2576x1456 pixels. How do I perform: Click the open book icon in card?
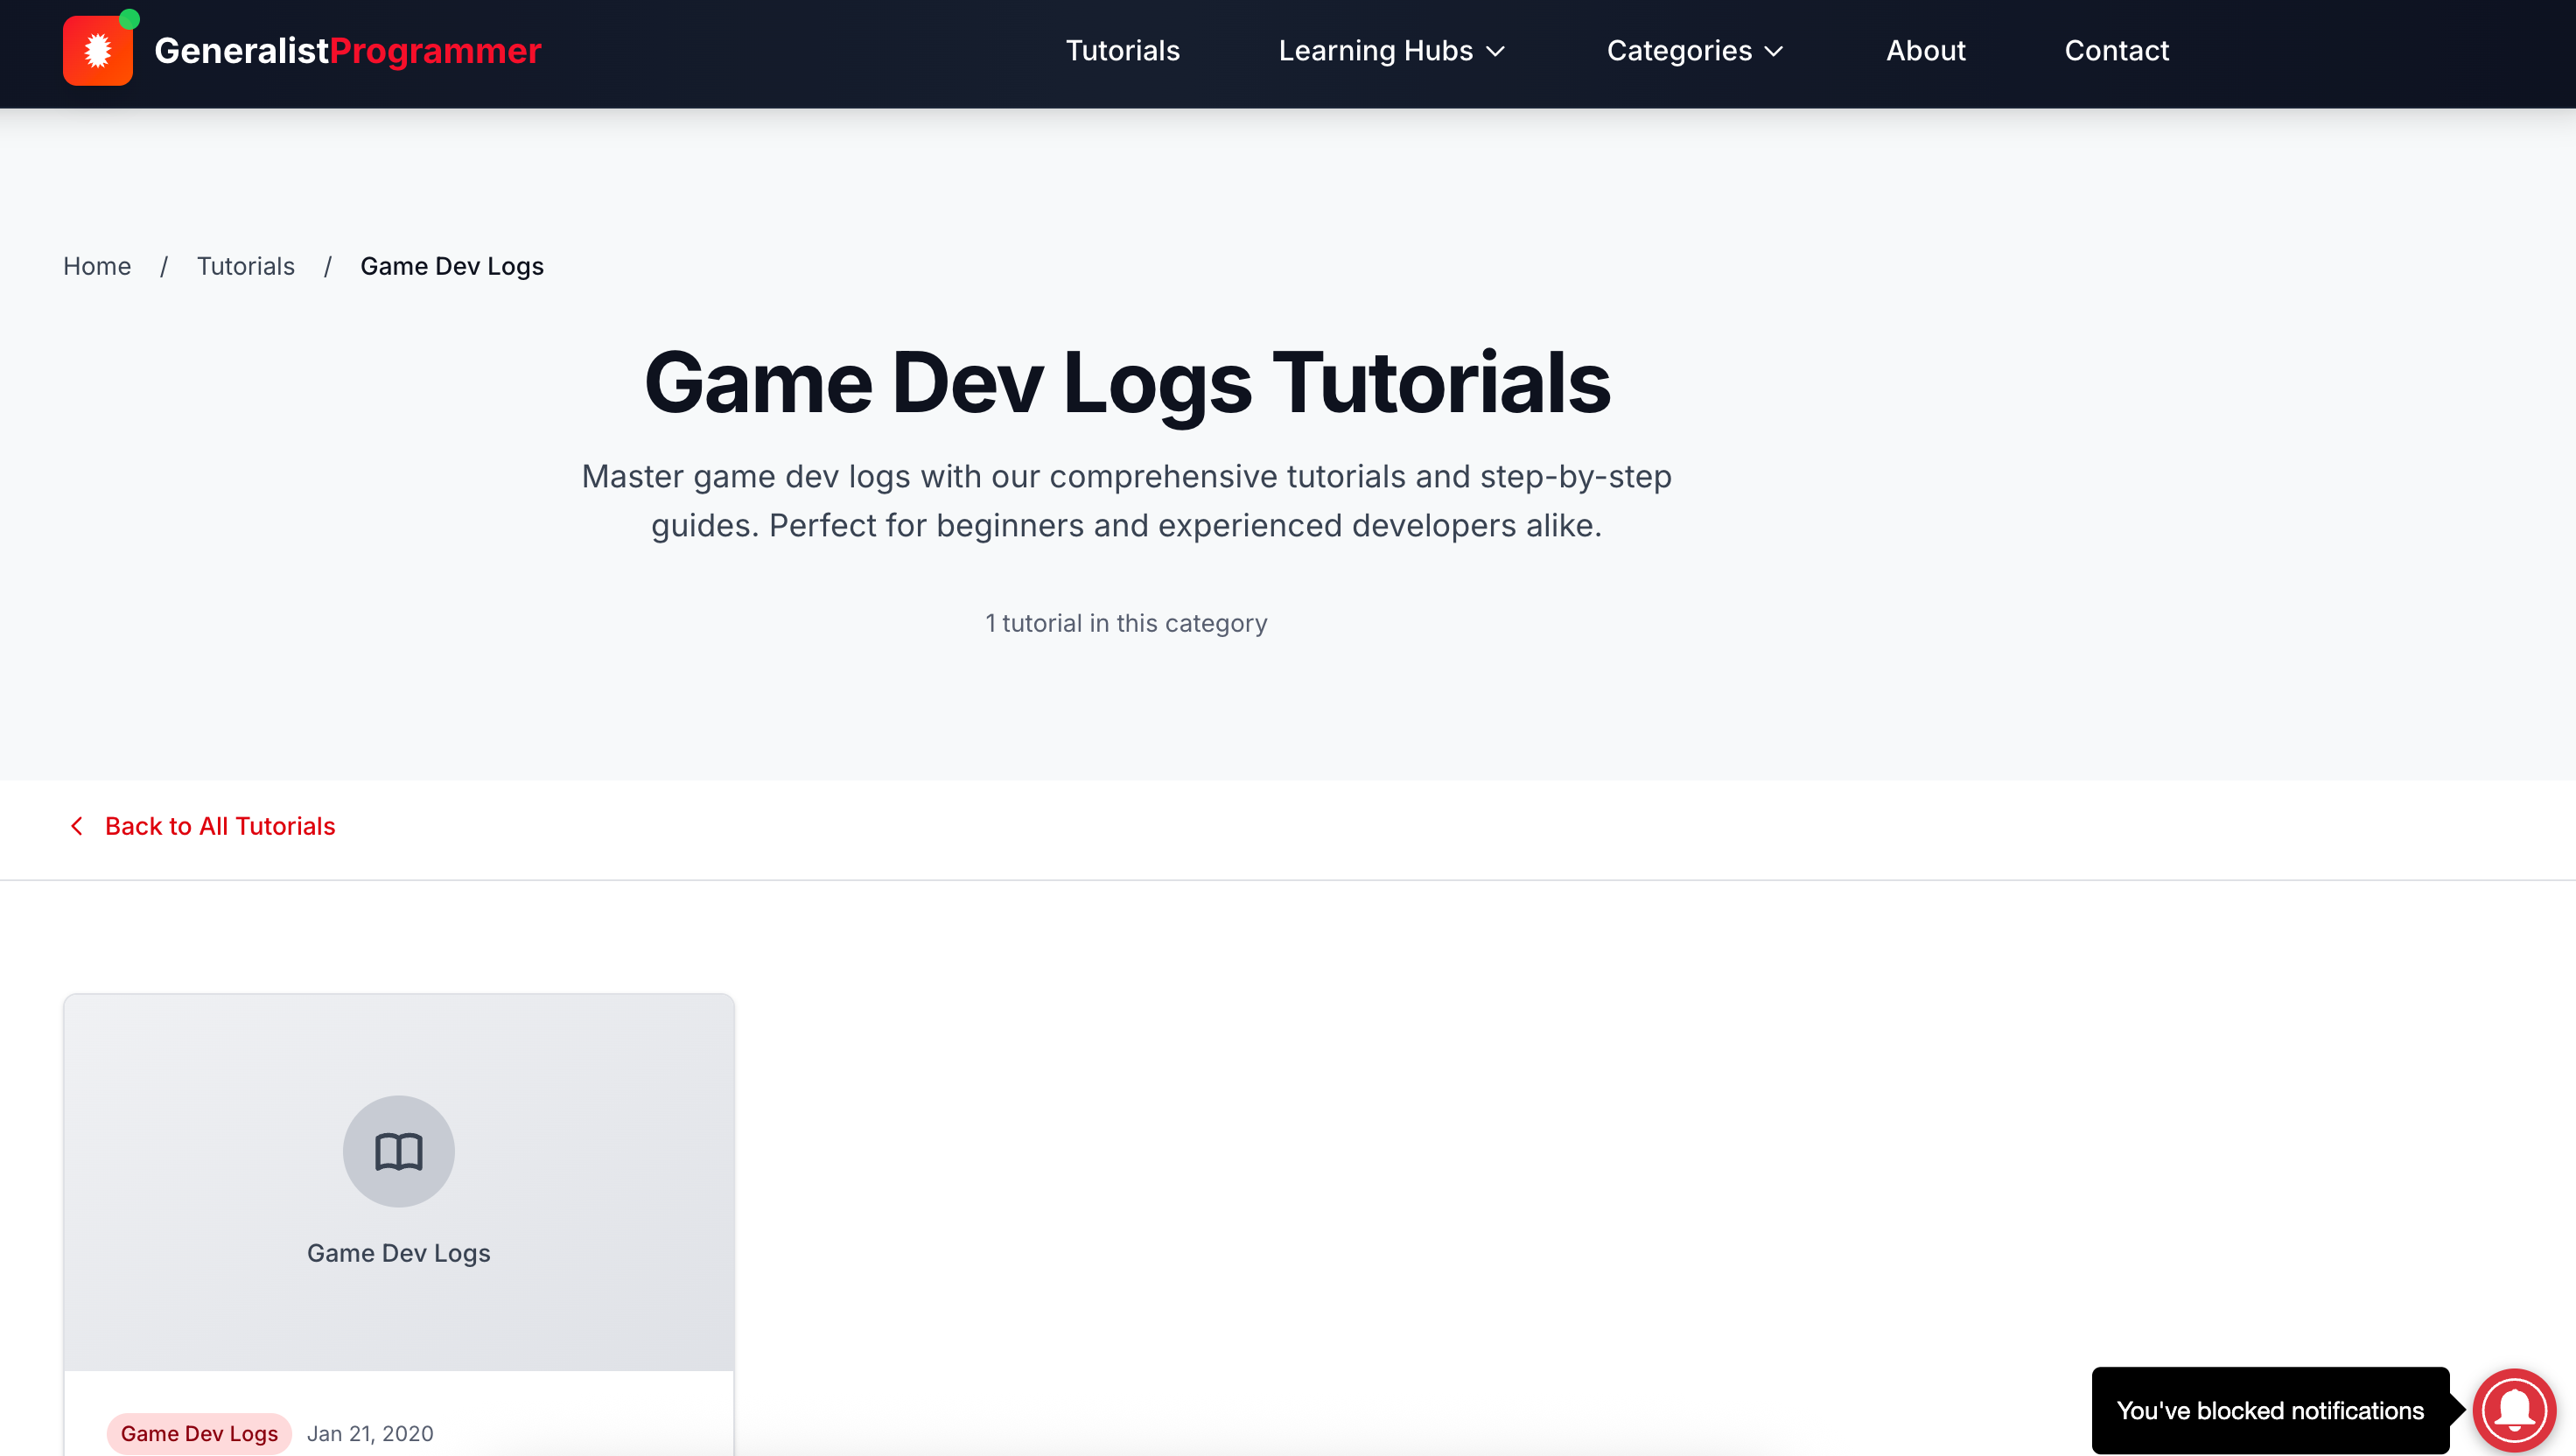(x=398, y=1151)
